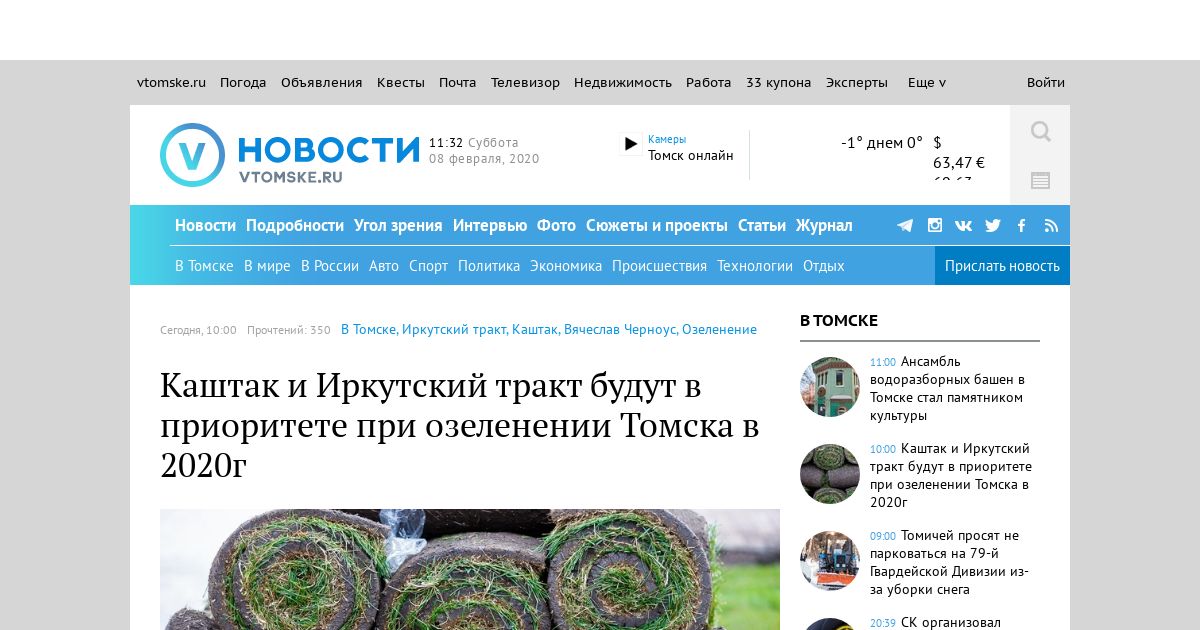Click the news list icon below search
This screenshot has height=630, width=1200.
coord(1040,181)
